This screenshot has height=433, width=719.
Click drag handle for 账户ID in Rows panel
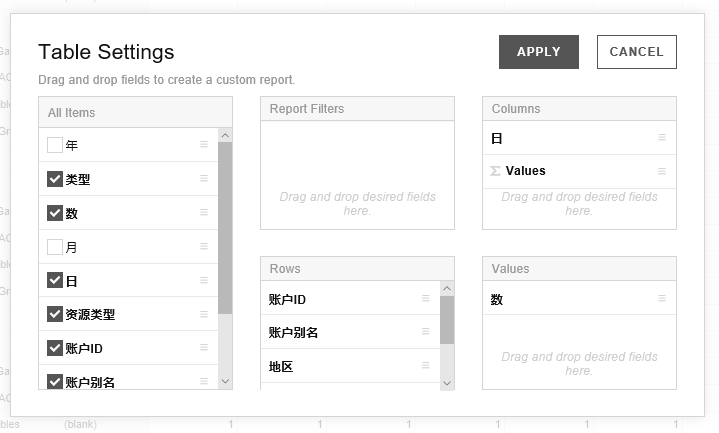click(425, 299)
